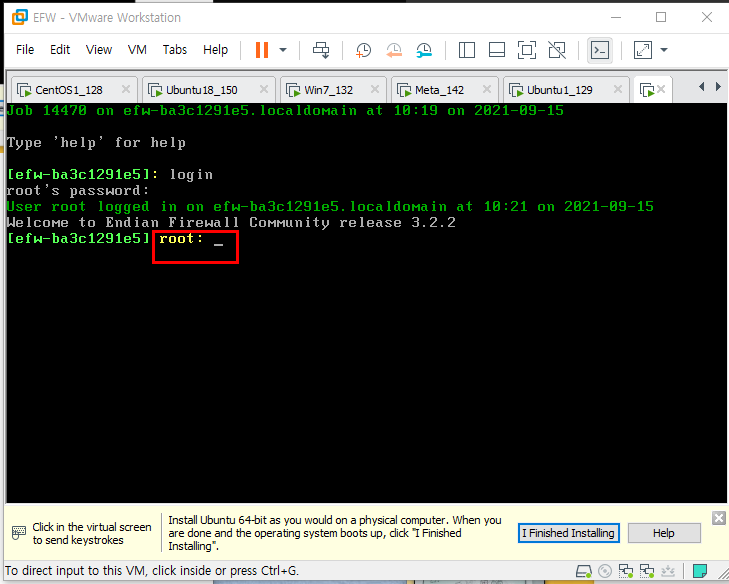Pause the virtual machine
Screen dimensions: 729x584
tap(262, 50)
